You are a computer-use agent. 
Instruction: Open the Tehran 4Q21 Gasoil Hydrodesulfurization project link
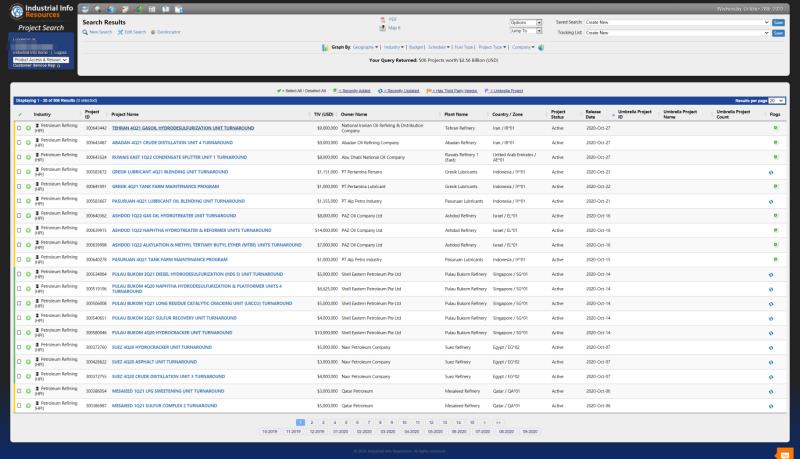(x=183, y=128)
